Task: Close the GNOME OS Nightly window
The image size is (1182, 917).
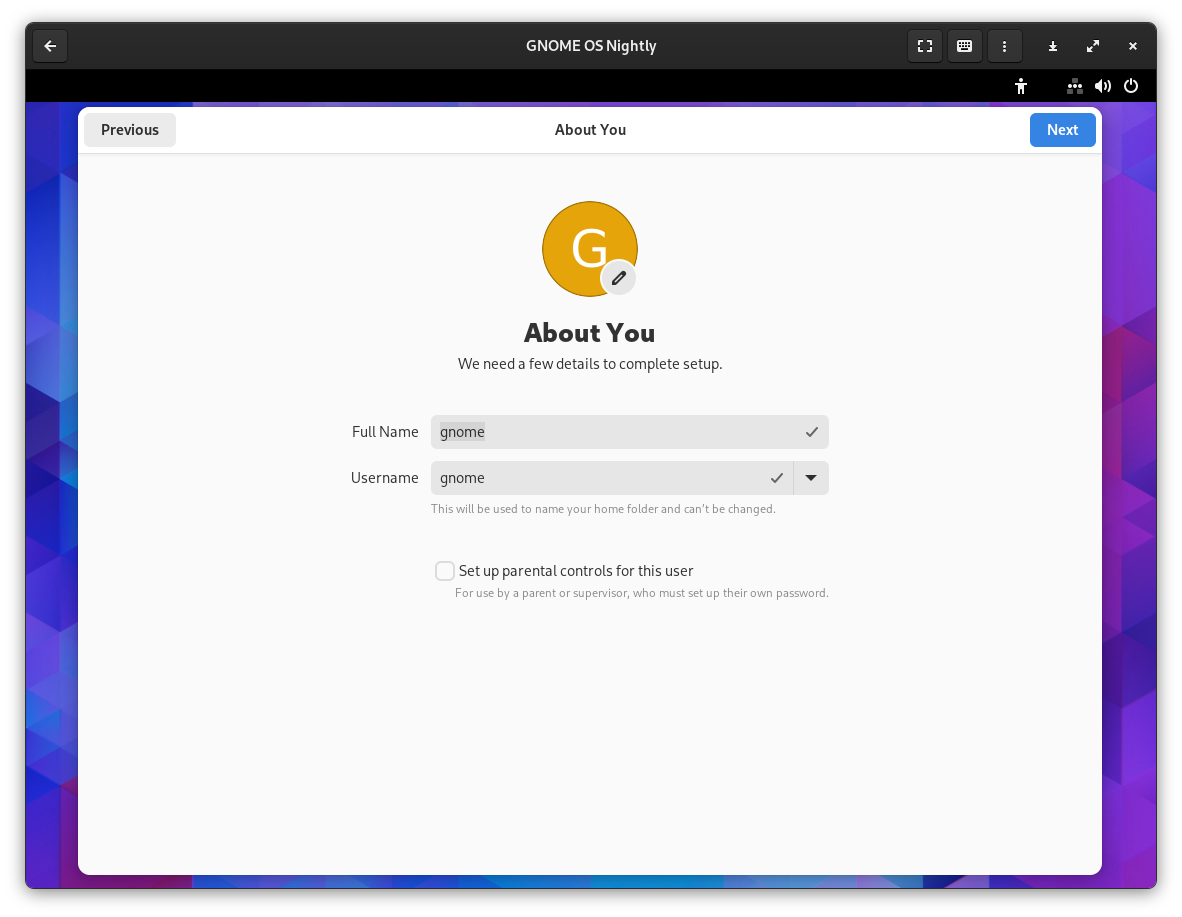Action: (x=1133, y=46)
